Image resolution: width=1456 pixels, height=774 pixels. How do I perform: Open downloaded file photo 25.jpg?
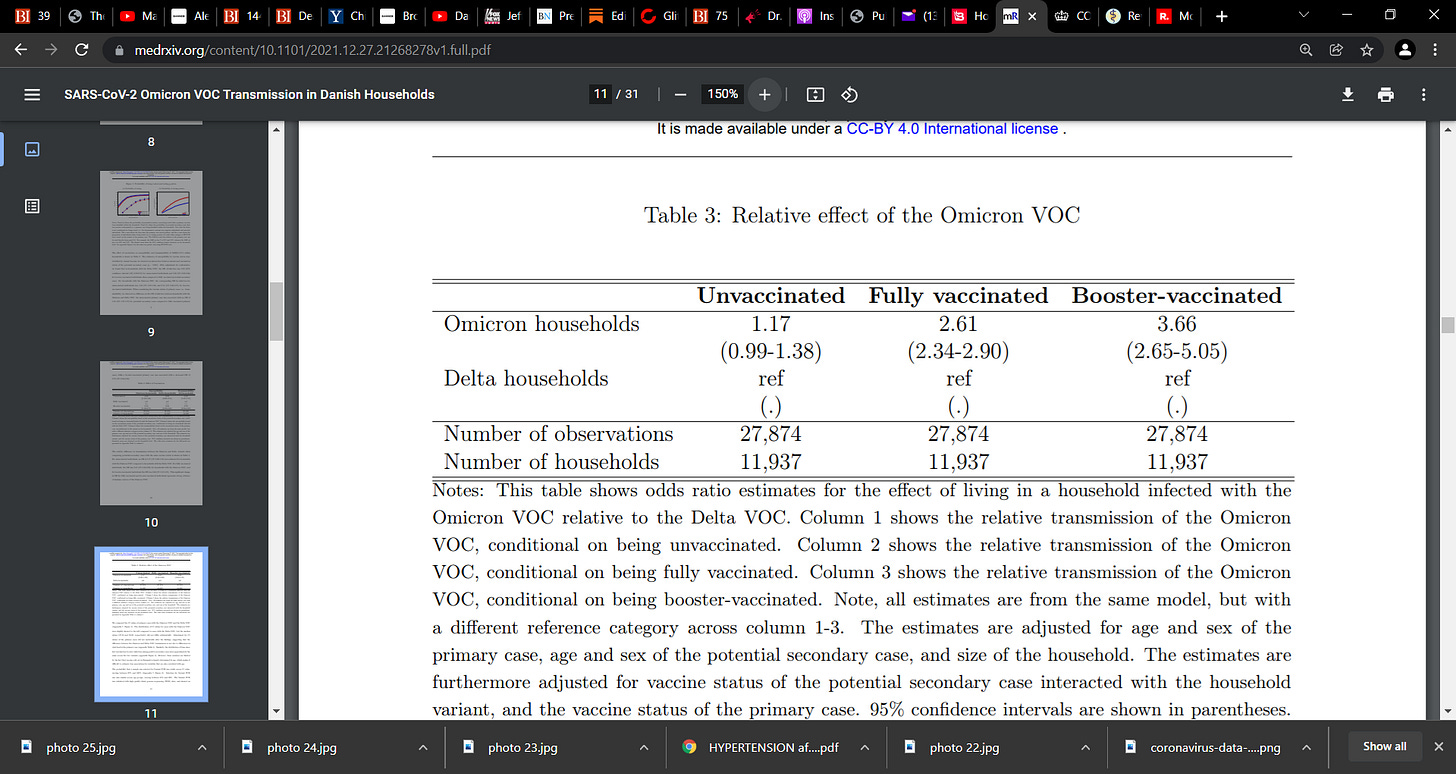[80, 747]
